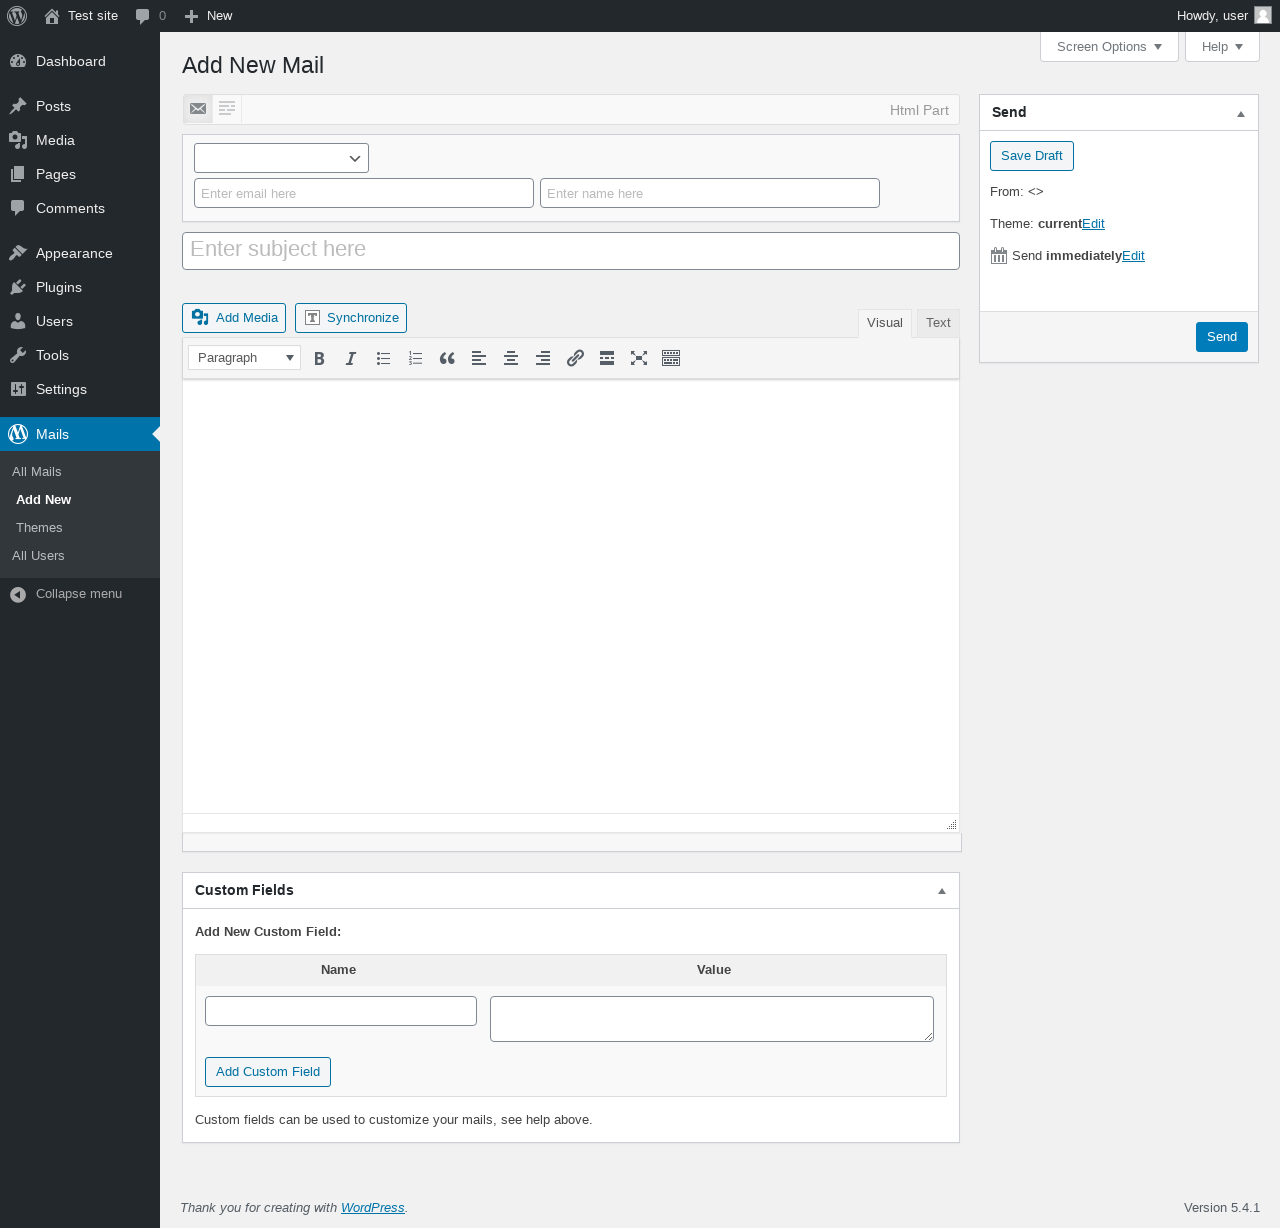The width and height of the screenshot is (1280, 1228).
Task: Open the Posts menu
Action: (80, 106)
